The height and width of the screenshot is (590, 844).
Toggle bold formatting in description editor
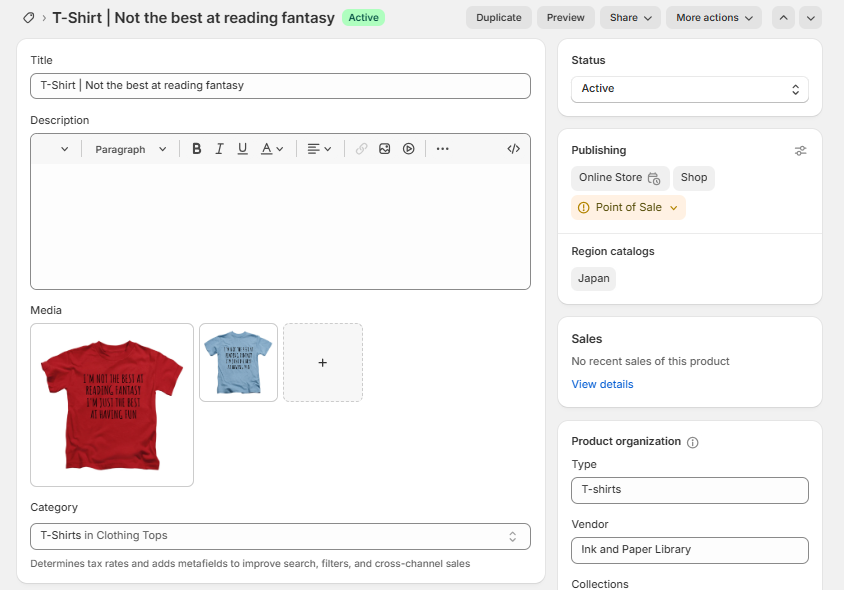click(x=197, y=149)
